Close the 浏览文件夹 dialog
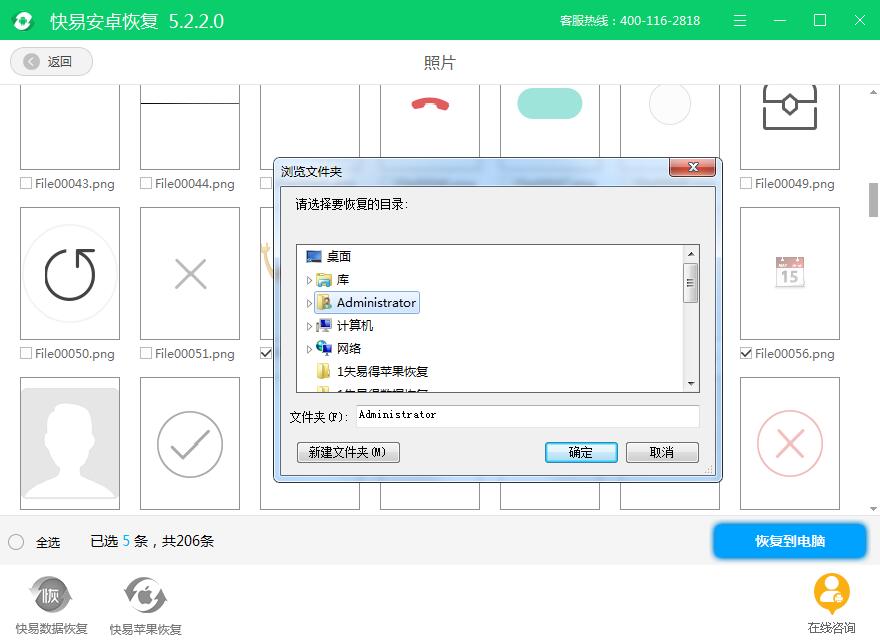 tap(693, 167)
